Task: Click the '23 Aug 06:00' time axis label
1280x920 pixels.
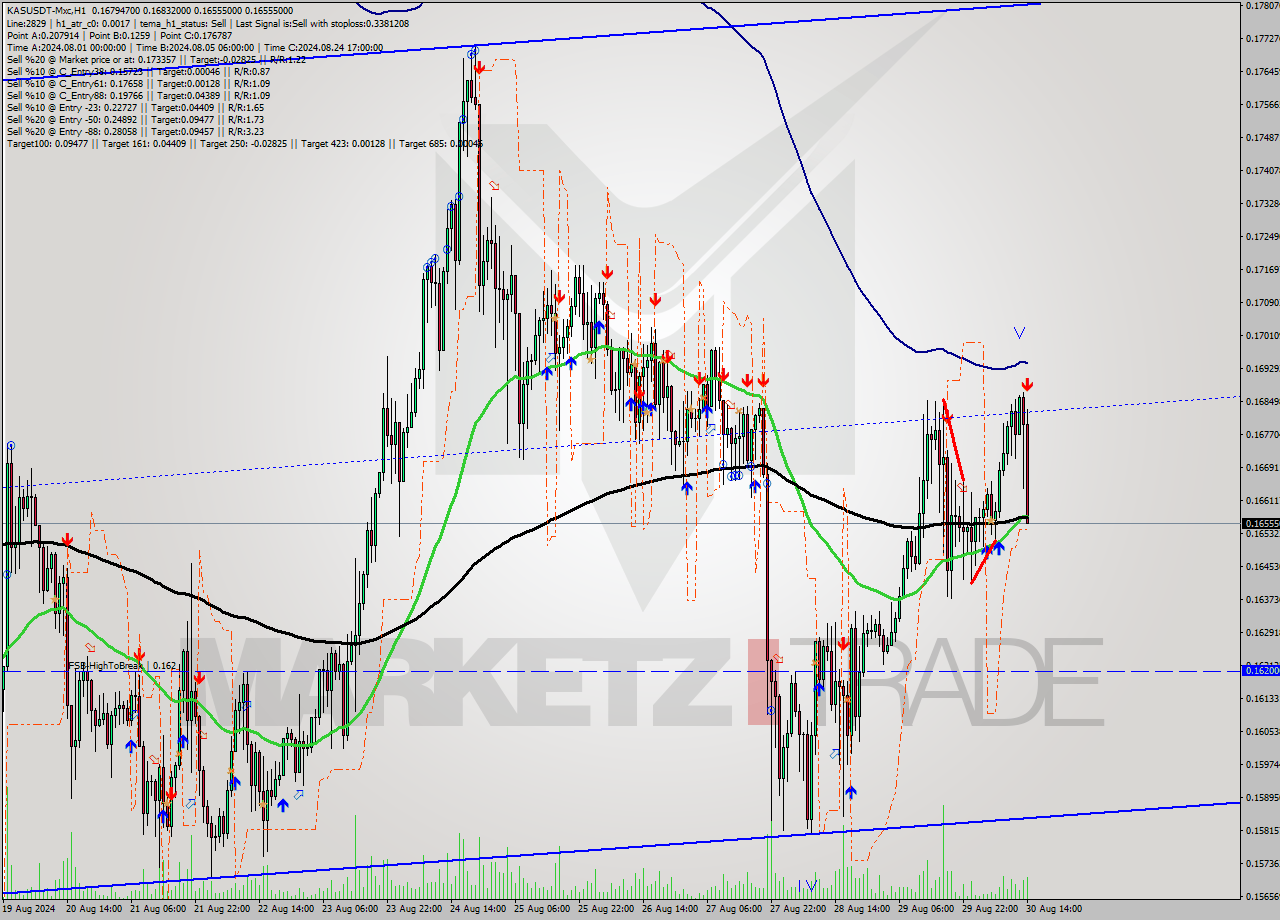Action: (349, 909)
